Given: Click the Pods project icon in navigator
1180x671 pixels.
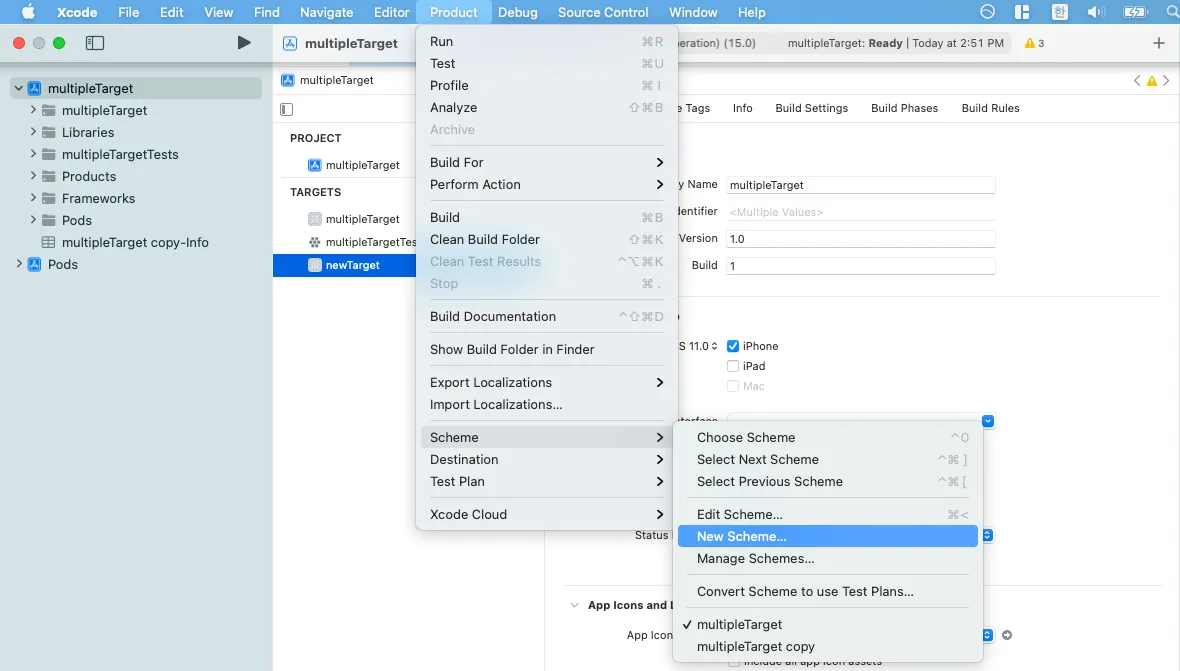Looking at the screenshot, I should 35,264.
